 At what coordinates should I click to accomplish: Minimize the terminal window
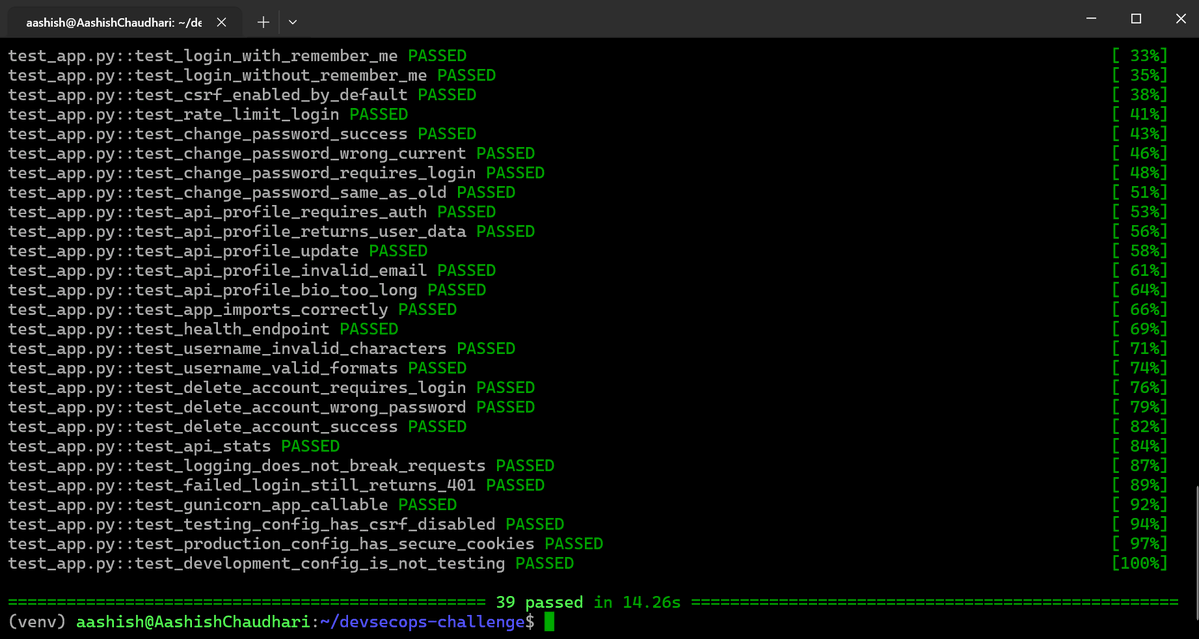(x=1091, y=18)
